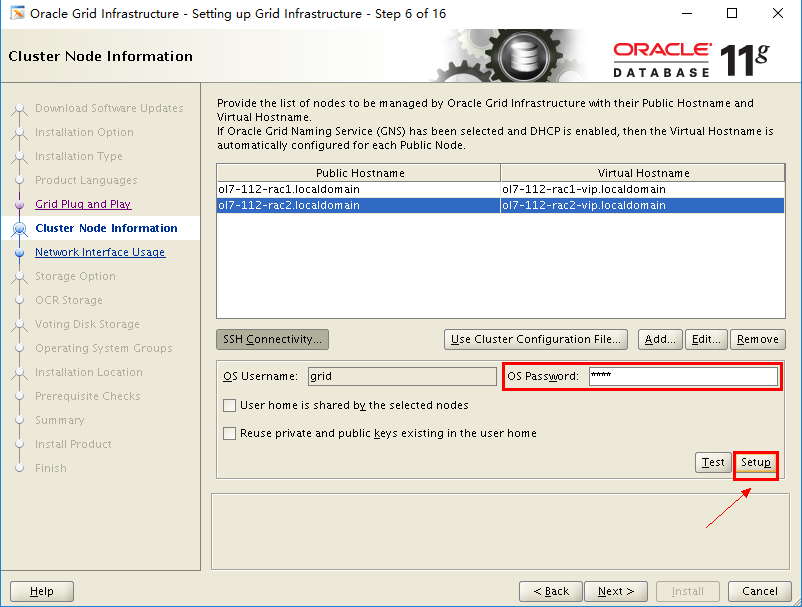Click the Cluster Node Information step bullet
The image size is (802, 607).
[x=19, y=229]
